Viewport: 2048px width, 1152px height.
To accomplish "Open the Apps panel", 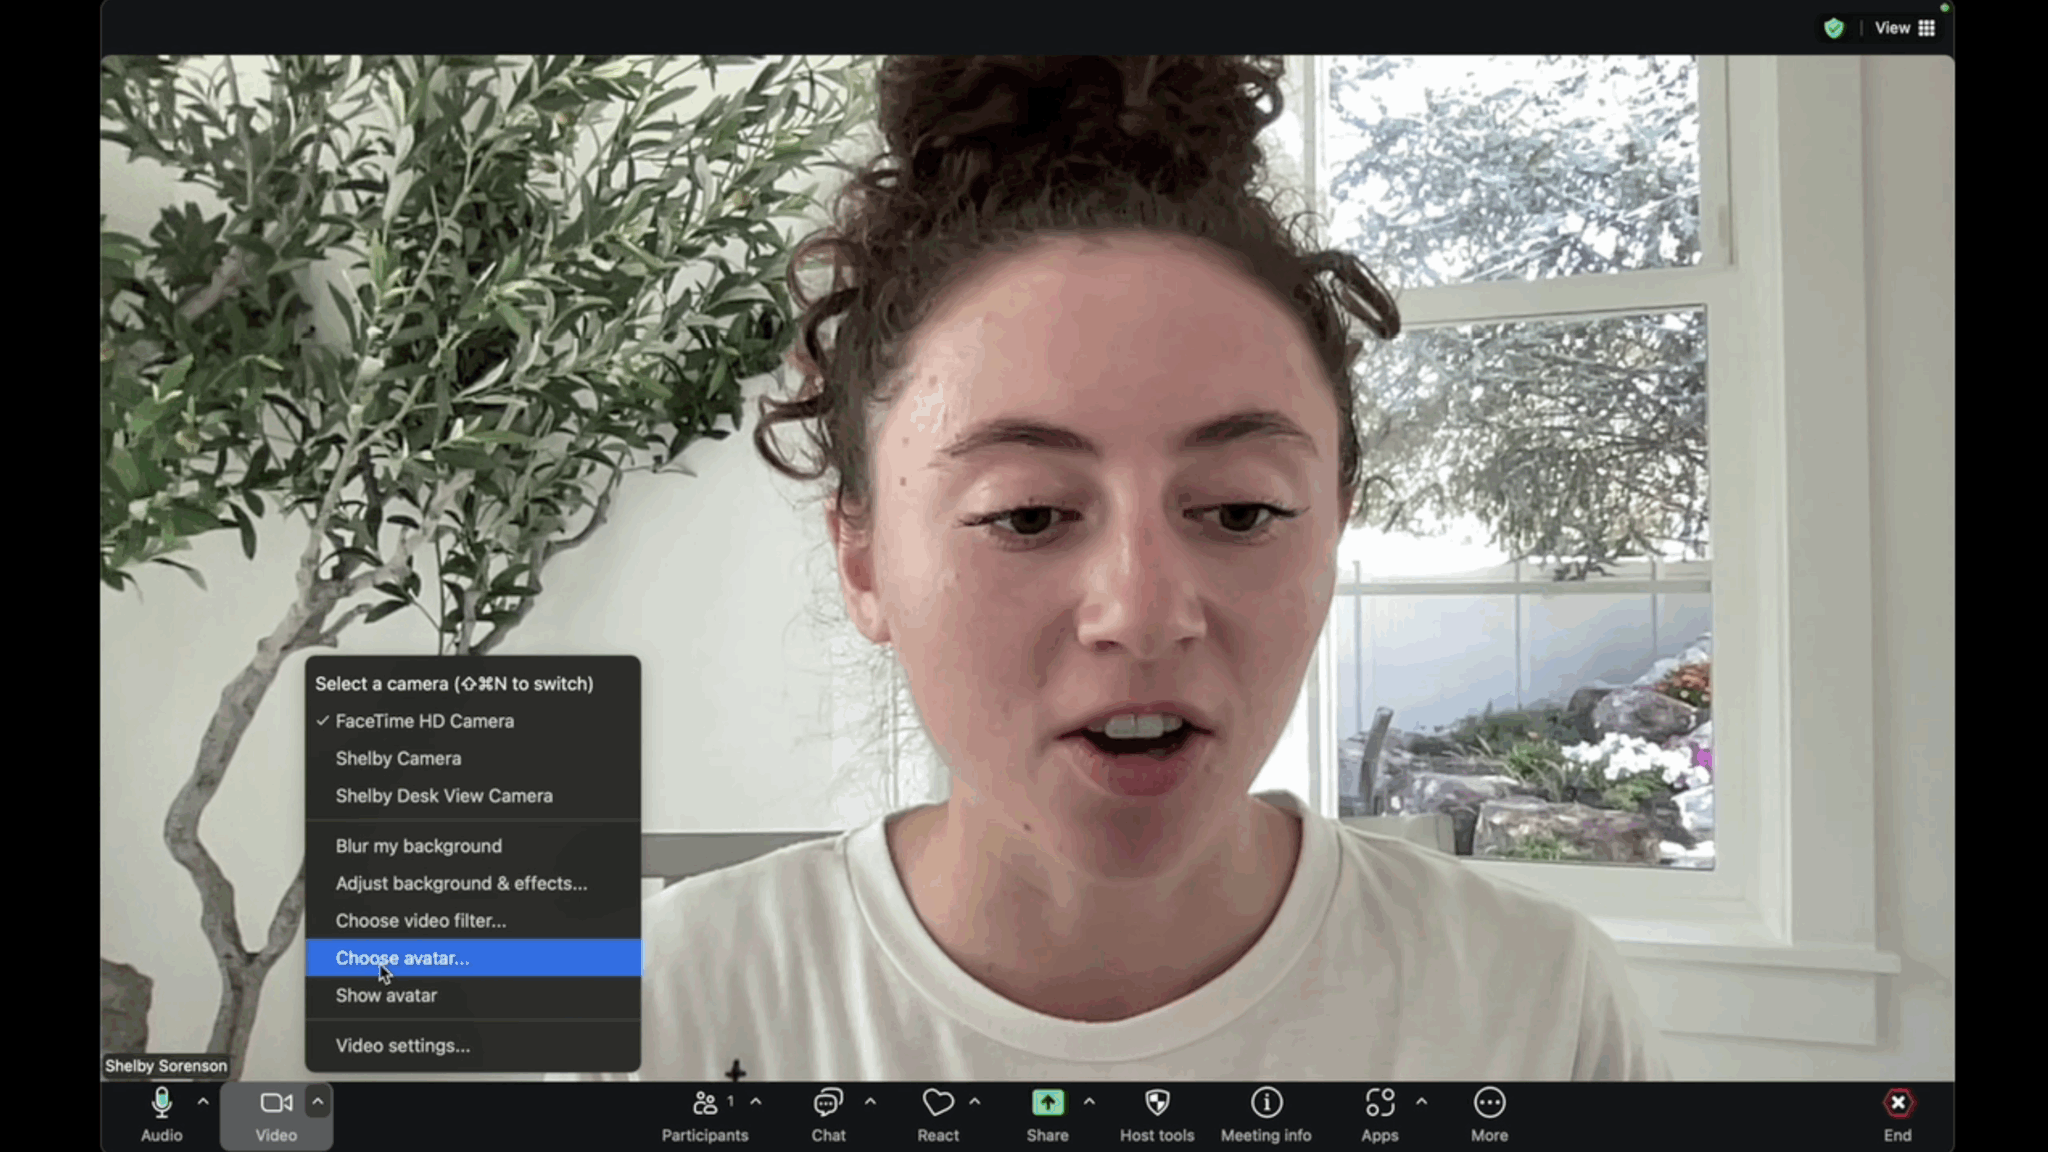I will pyautogui.click(x=1380, y=1103).
